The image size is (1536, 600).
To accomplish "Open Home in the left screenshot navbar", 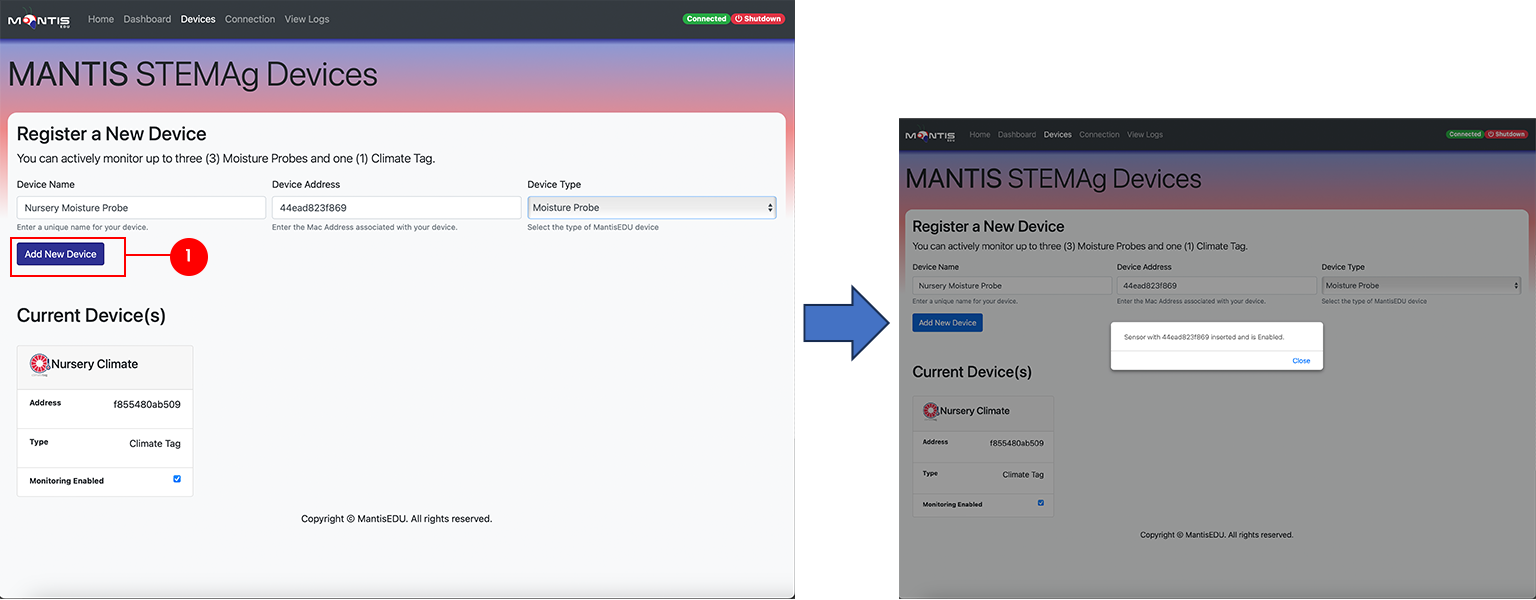I will (x=101, y=19).
